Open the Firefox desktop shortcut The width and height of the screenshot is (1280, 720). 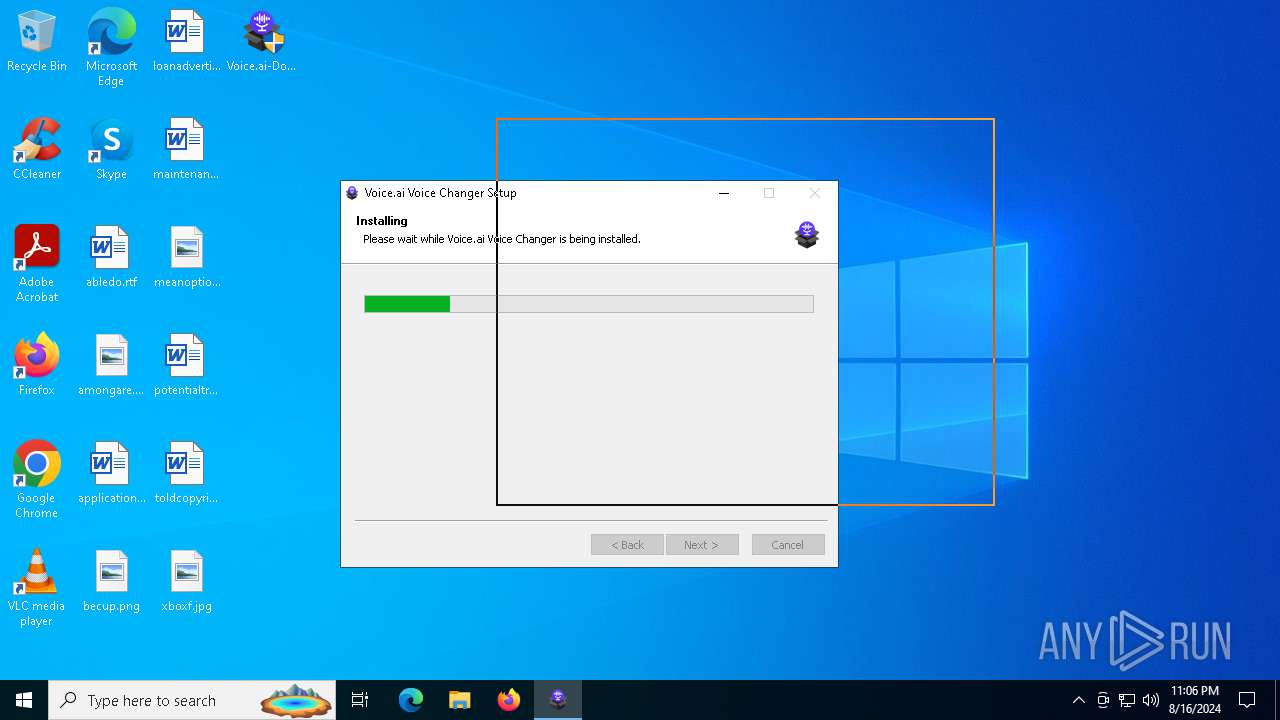tap(37, 366)
